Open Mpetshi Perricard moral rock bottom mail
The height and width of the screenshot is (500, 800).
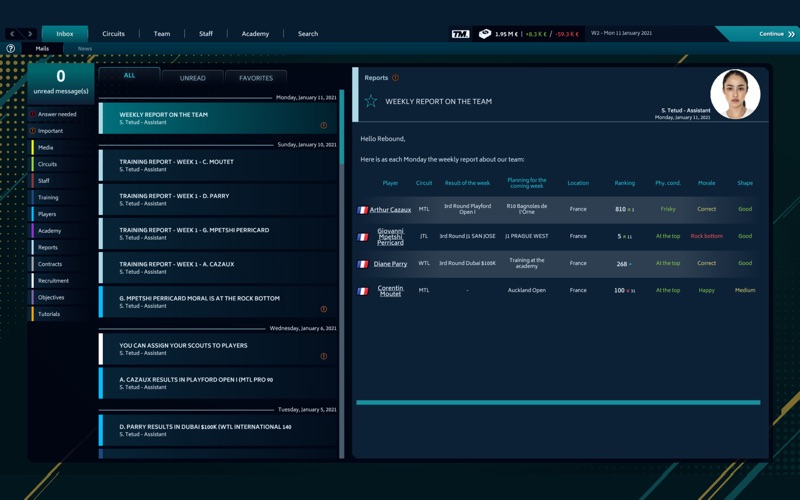point(218,302)
